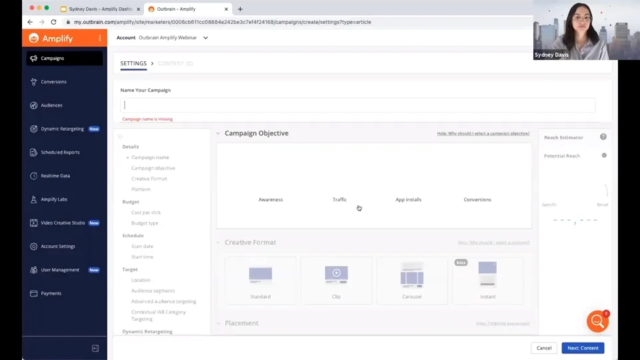640x360 pixels.
Task: Open the Scheduled Reports icon
Action: [x=33, y=152]
